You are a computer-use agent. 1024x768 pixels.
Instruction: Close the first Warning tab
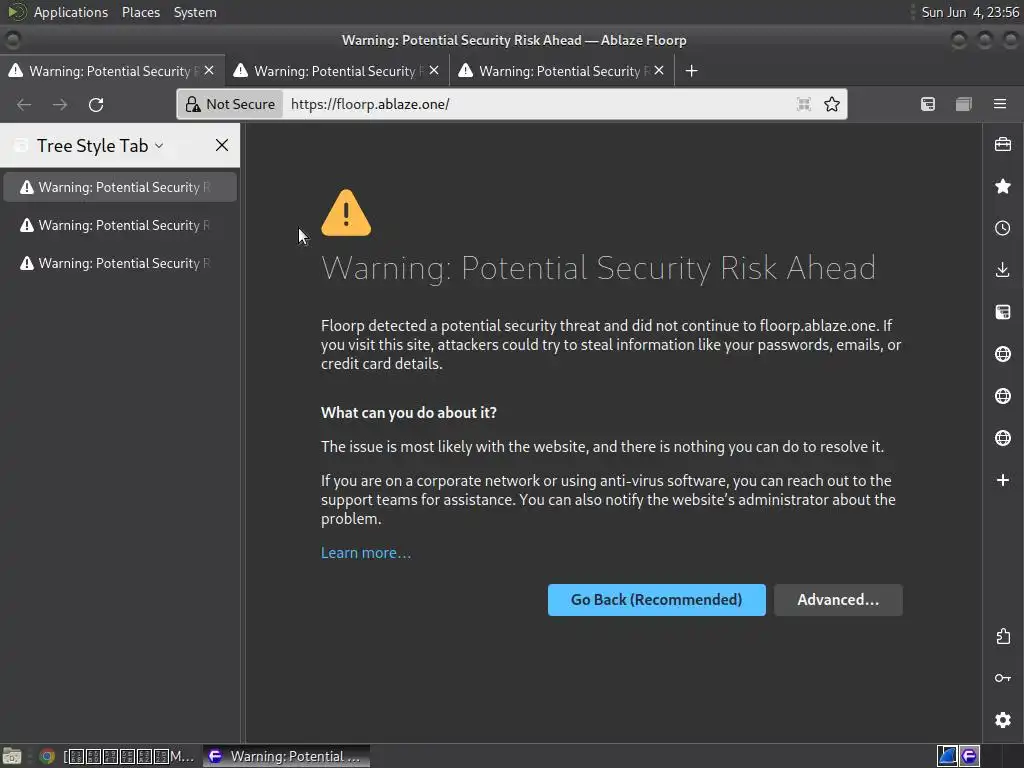click(209, 70)
